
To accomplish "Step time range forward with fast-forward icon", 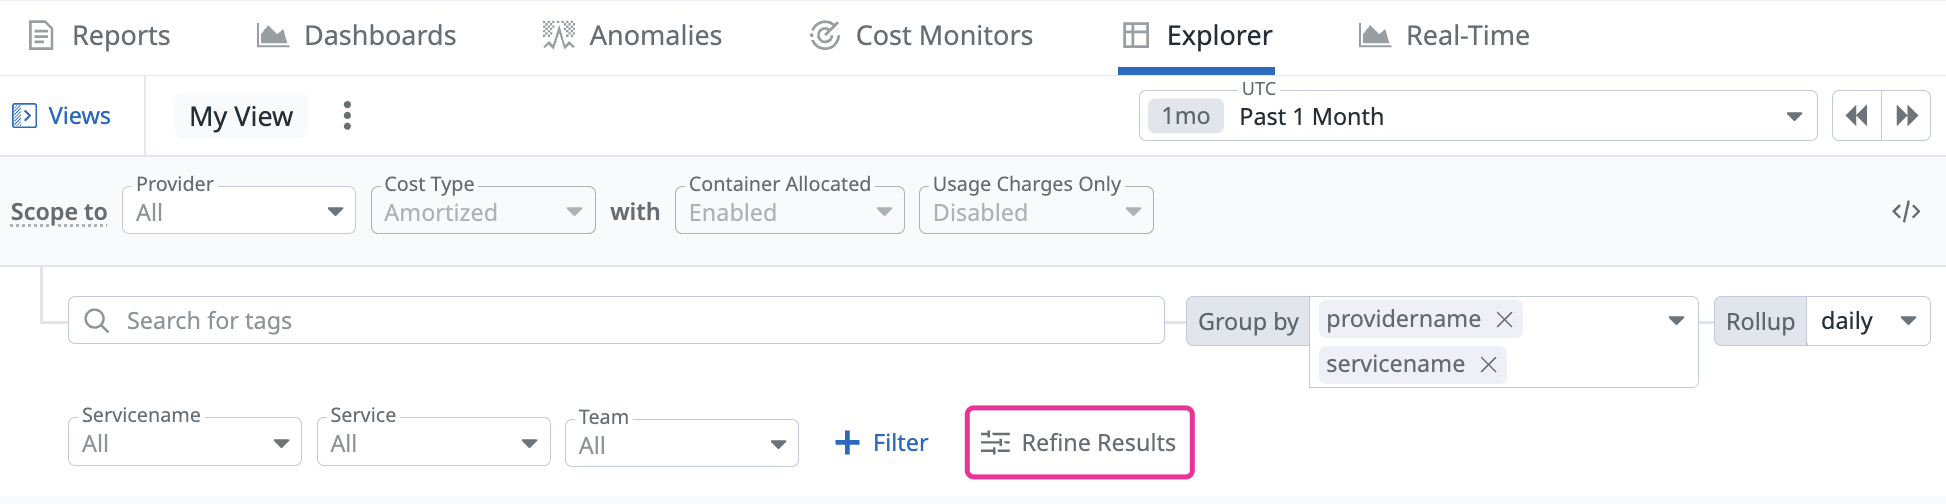I will coord(1906,116).
